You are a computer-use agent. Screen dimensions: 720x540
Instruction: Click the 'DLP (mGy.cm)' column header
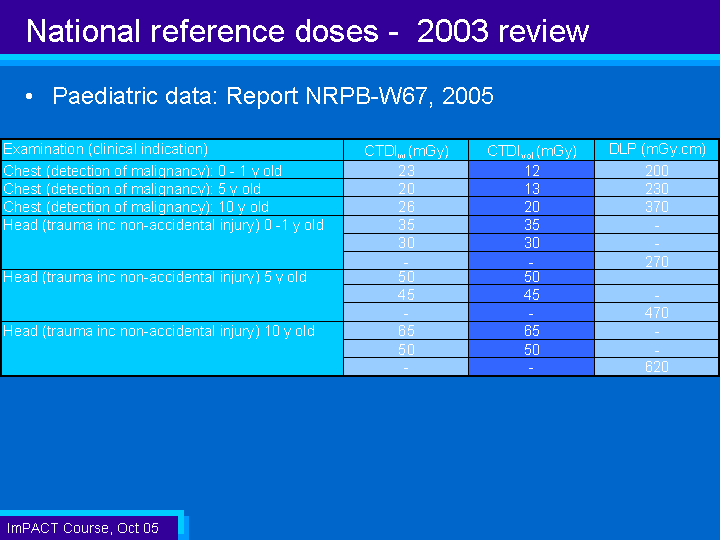(657, 149)
